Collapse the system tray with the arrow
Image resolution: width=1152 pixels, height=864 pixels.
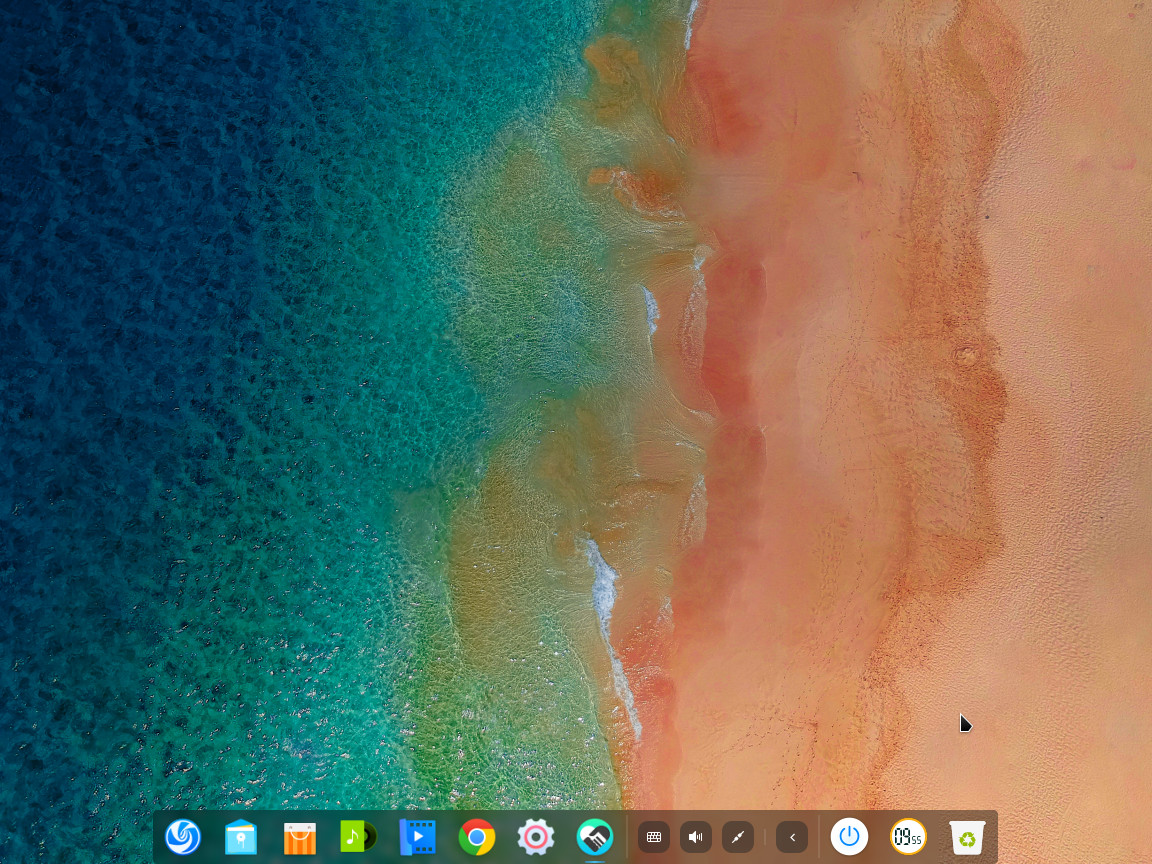tap(792, 837)
